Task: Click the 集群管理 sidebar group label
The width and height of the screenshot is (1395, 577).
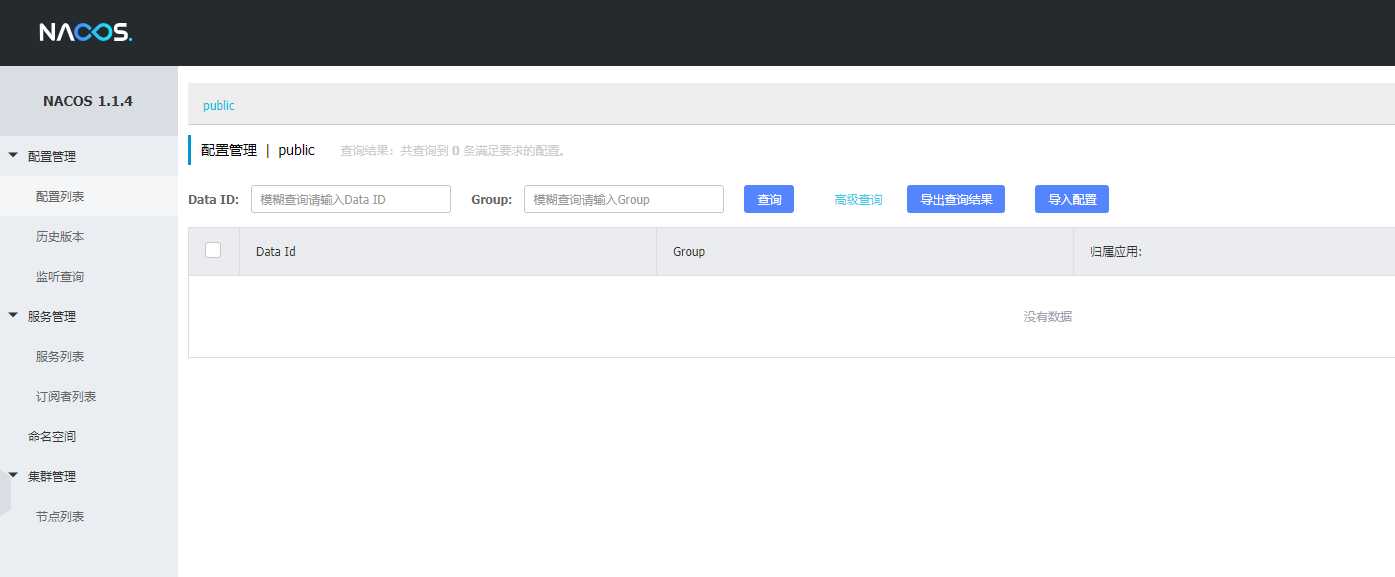Action: tap(52, 476)
